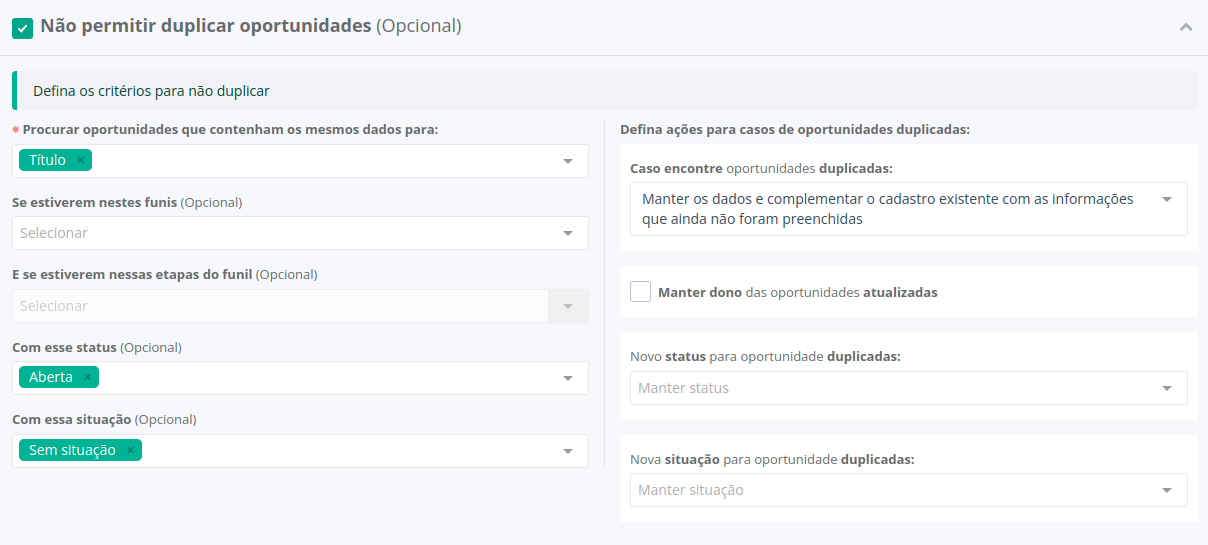The width and height of the screenshot is (1208, 545).
Task: Remove the Sem situação tag
Action: point(130,450)
